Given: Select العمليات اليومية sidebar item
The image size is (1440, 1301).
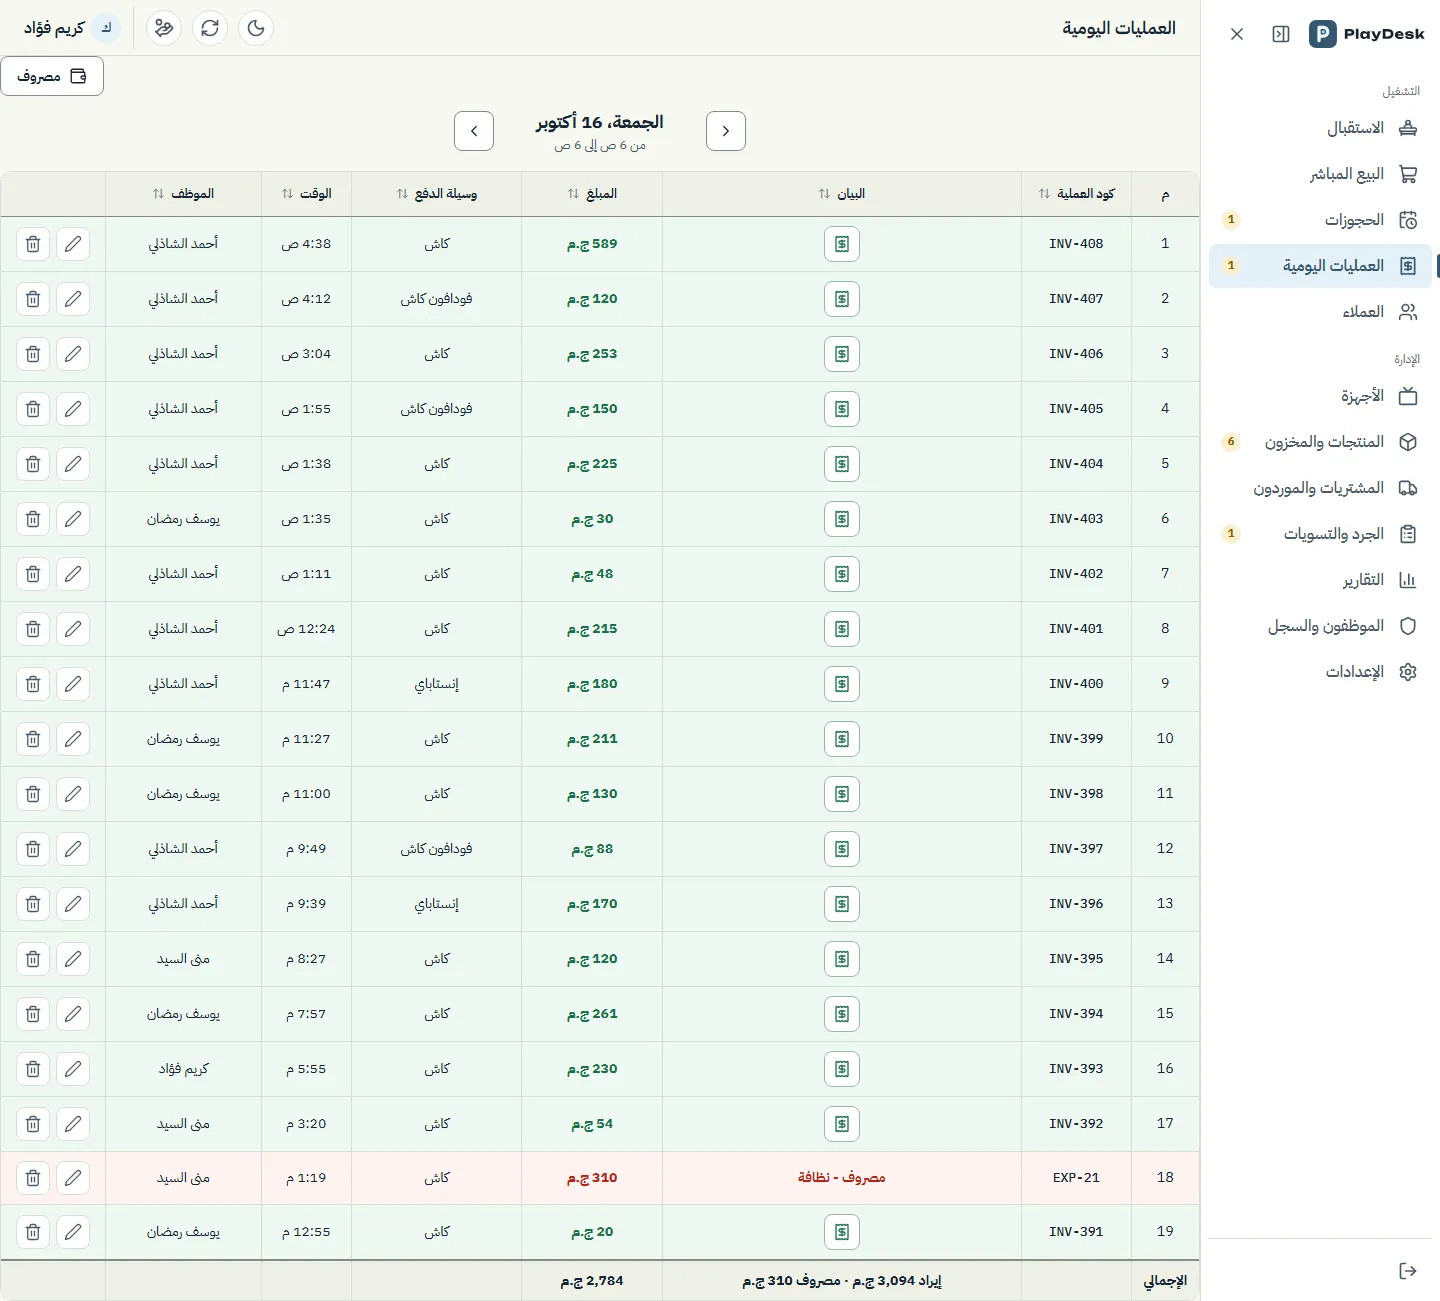Looking at the screenshot, I should click(1320, 266).
